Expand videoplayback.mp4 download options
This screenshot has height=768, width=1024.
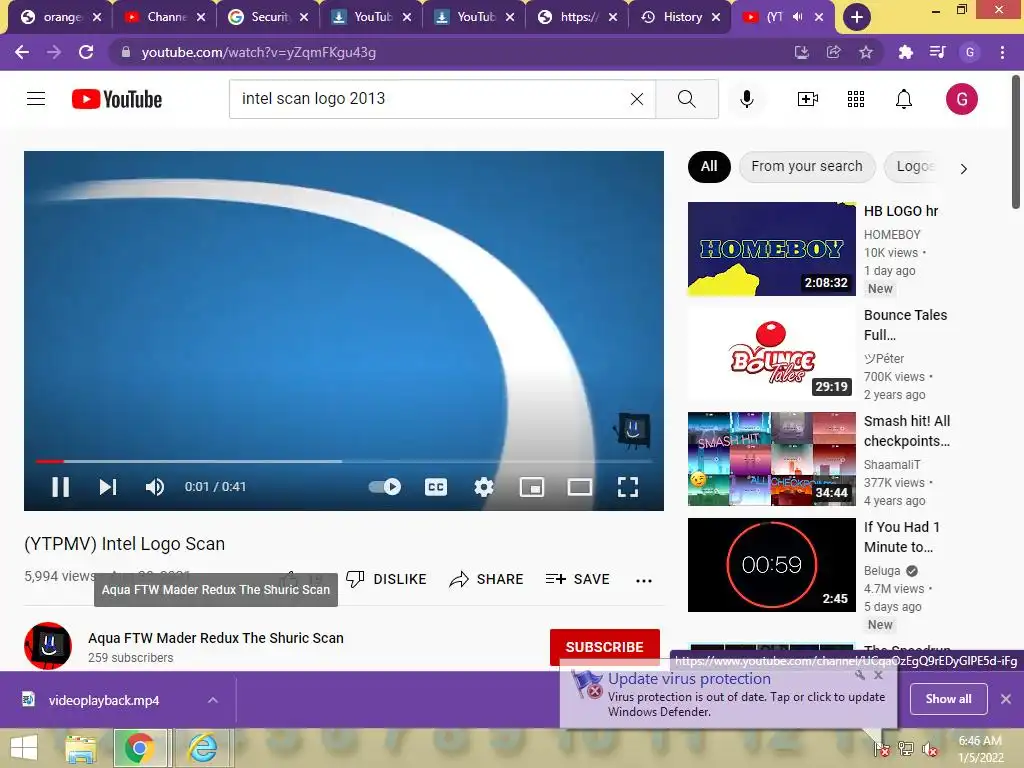(212, 700)
